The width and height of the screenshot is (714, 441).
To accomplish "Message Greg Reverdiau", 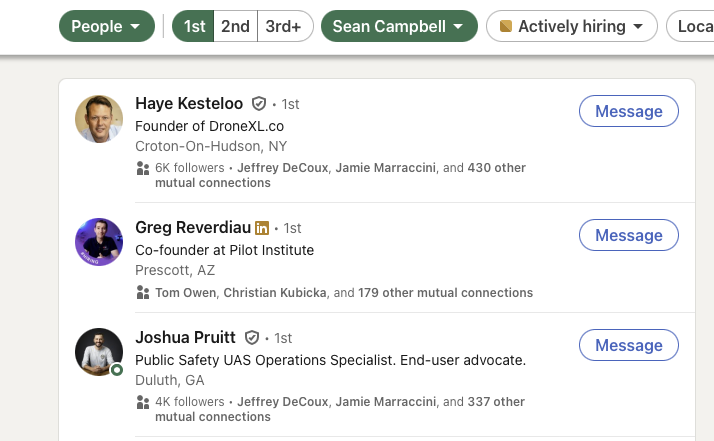I will tap(628, 235).
